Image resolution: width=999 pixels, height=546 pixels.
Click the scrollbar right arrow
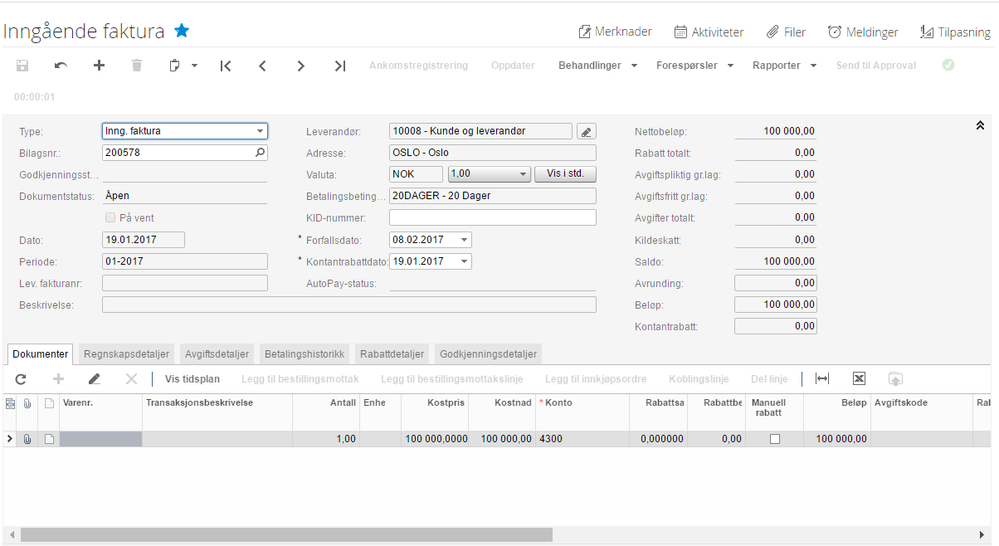pos(982,535)
